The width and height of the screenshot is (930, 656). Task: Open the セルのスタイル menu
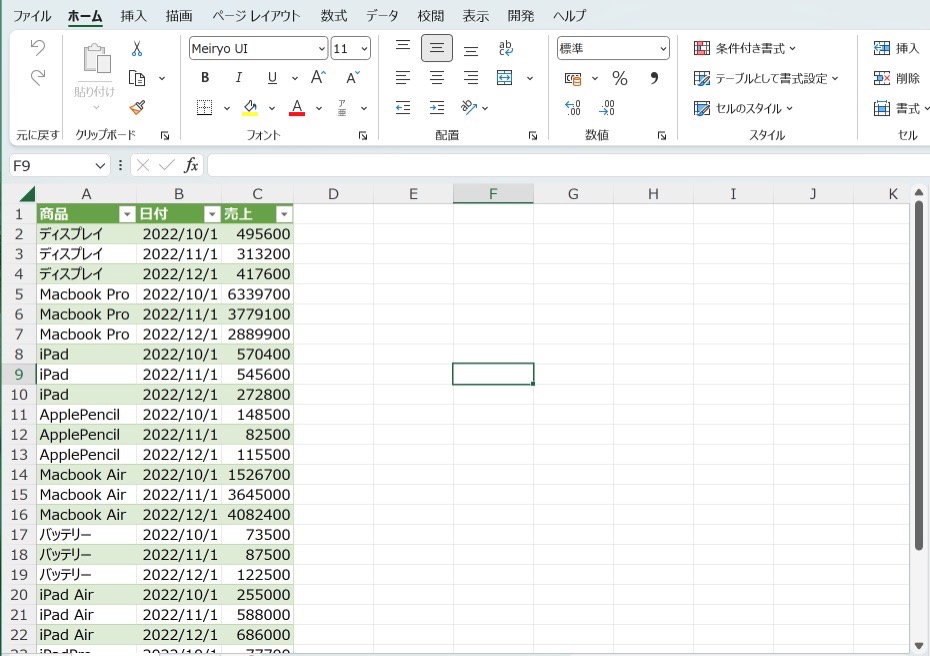(743, 108)
